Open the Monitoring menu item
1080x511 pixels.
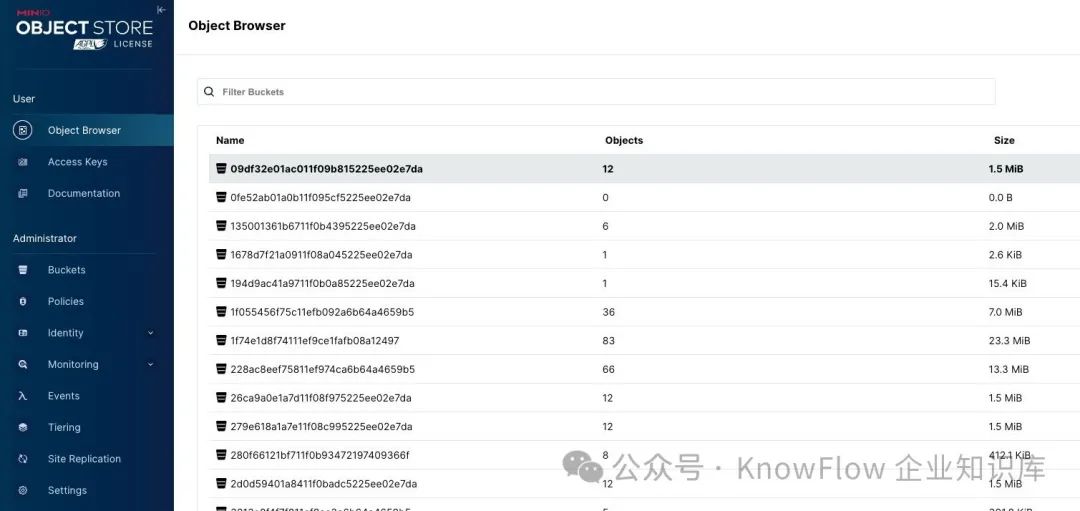[73, 365]
